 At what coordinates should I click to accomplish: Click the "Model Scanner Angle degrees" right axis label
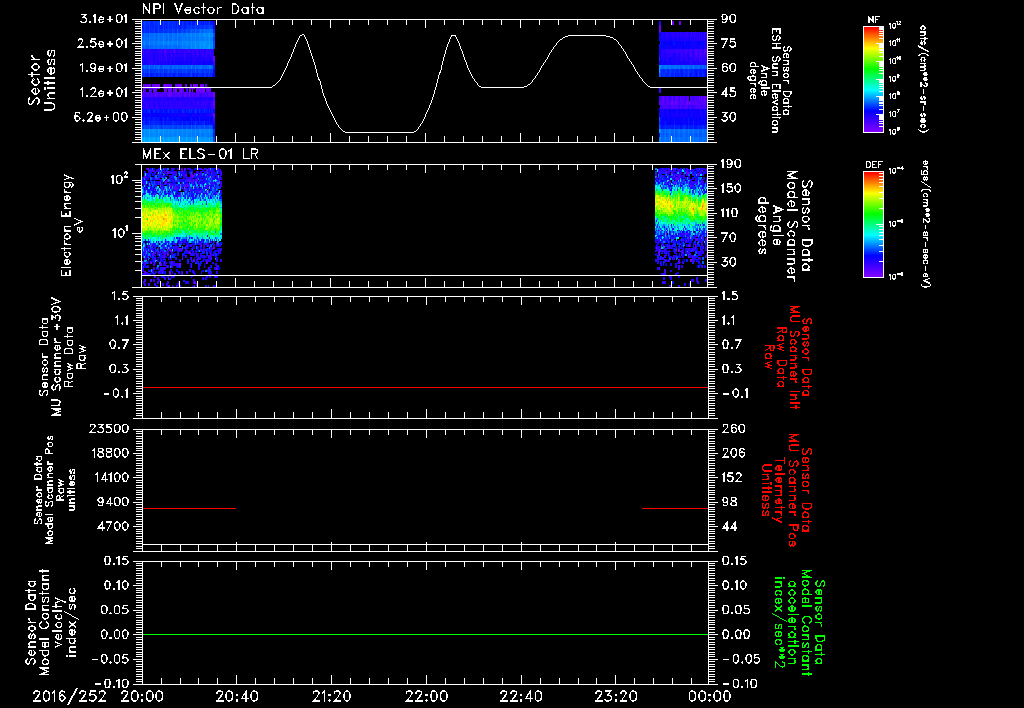pos(784,226)
